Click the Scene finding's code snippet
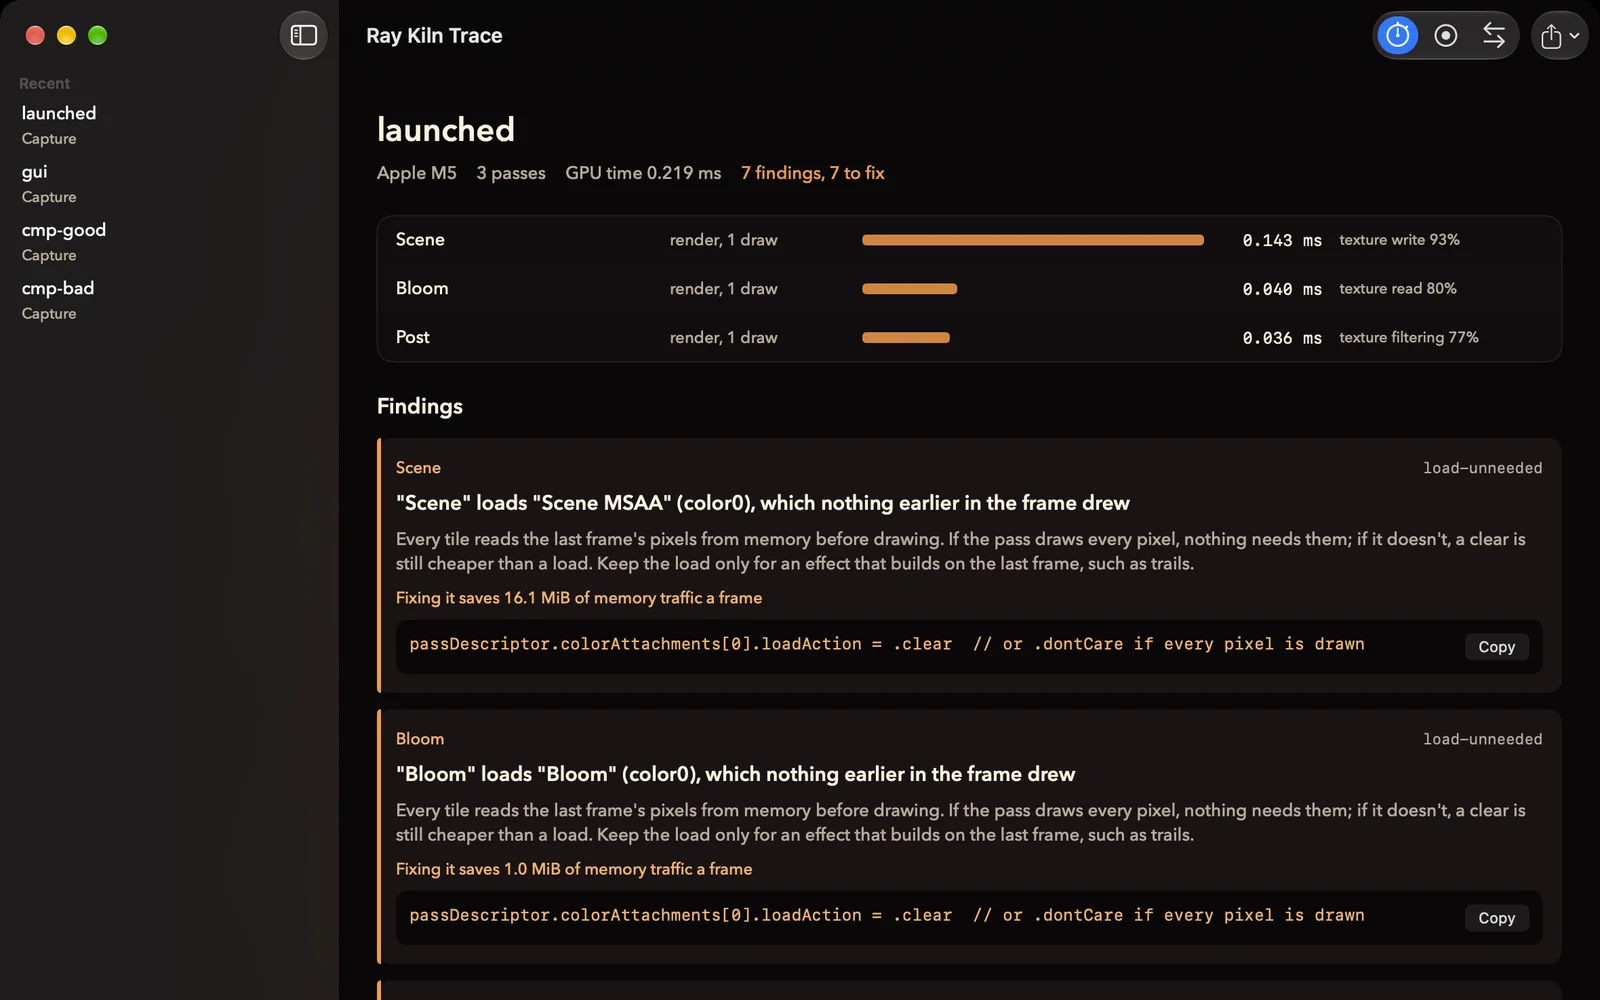The image size is (1600, 1000). click(x=887, y=644)
